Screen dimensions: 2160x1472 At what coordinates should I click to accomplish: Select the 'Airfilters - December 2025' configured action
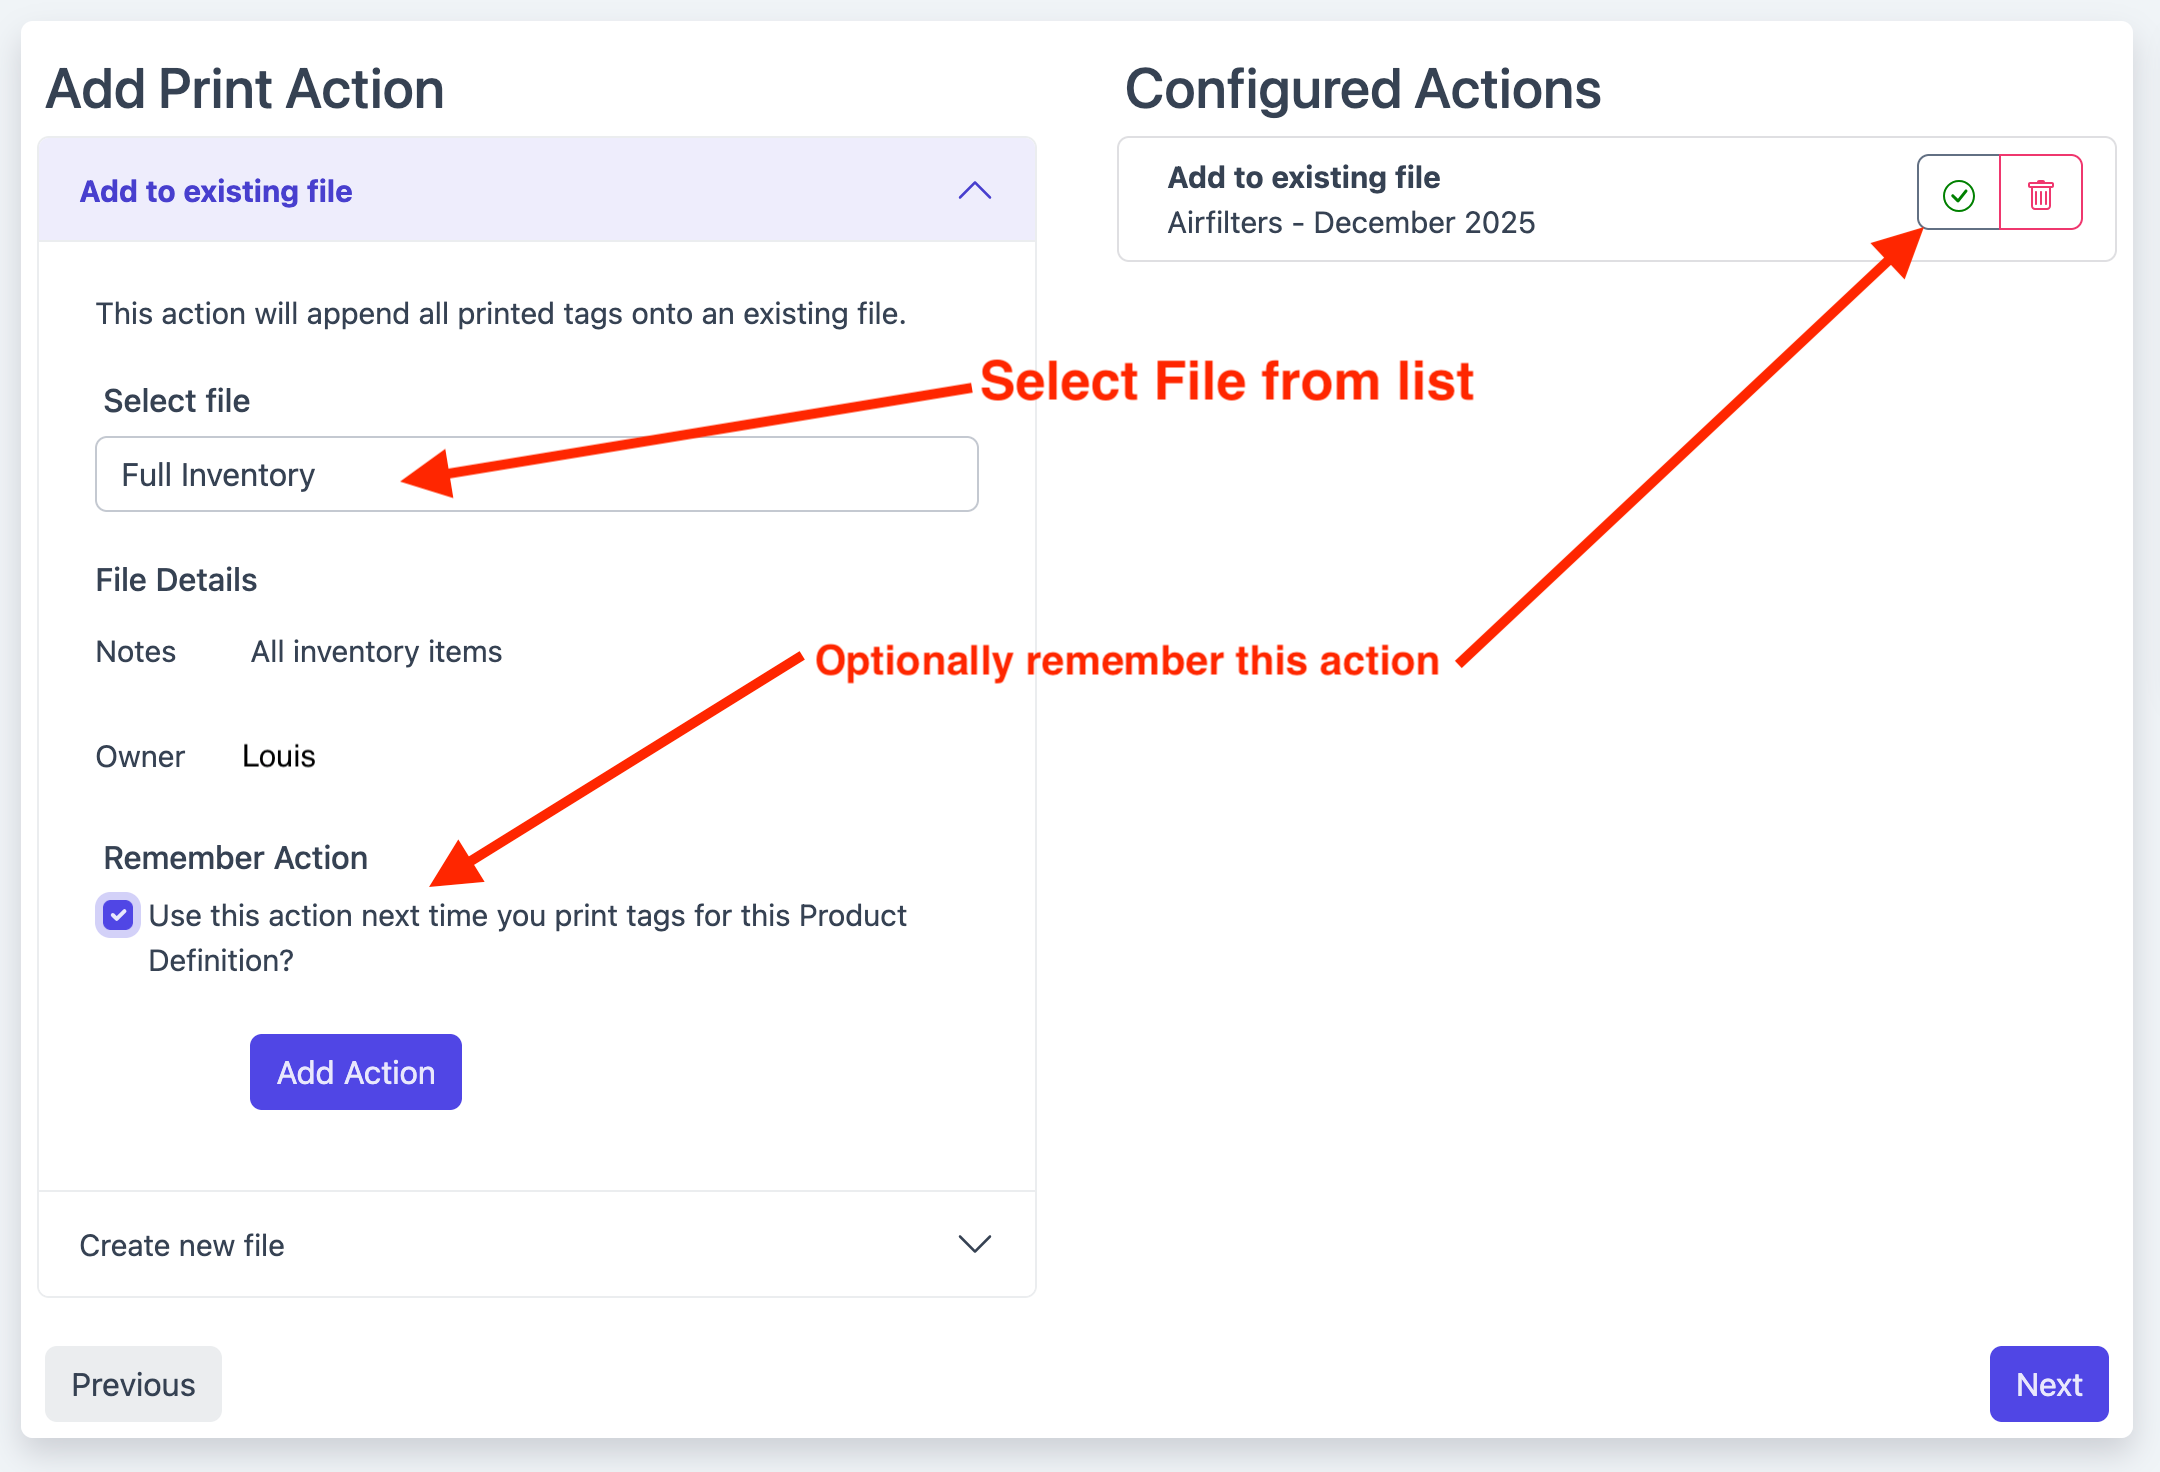[1350, 222]
